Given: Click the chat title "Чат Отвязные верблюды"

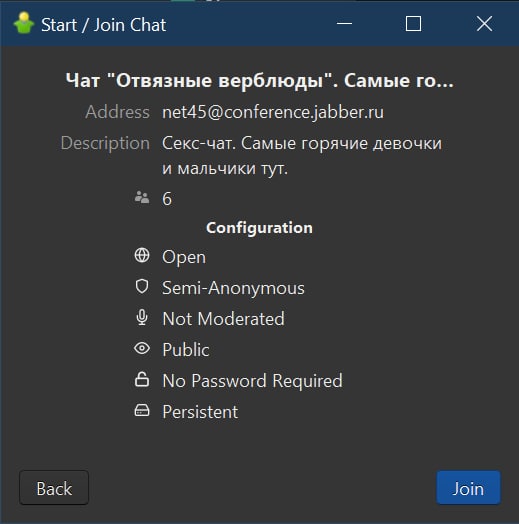Looking at the screenshot, I should coord(260,81).
